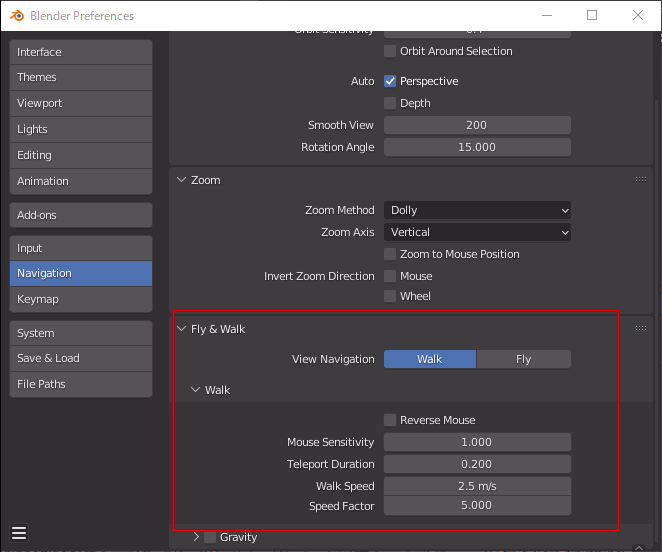Minimize the Blender Preferences window
662x552 pixels.
pyautogui.click(x=547, y=15)
